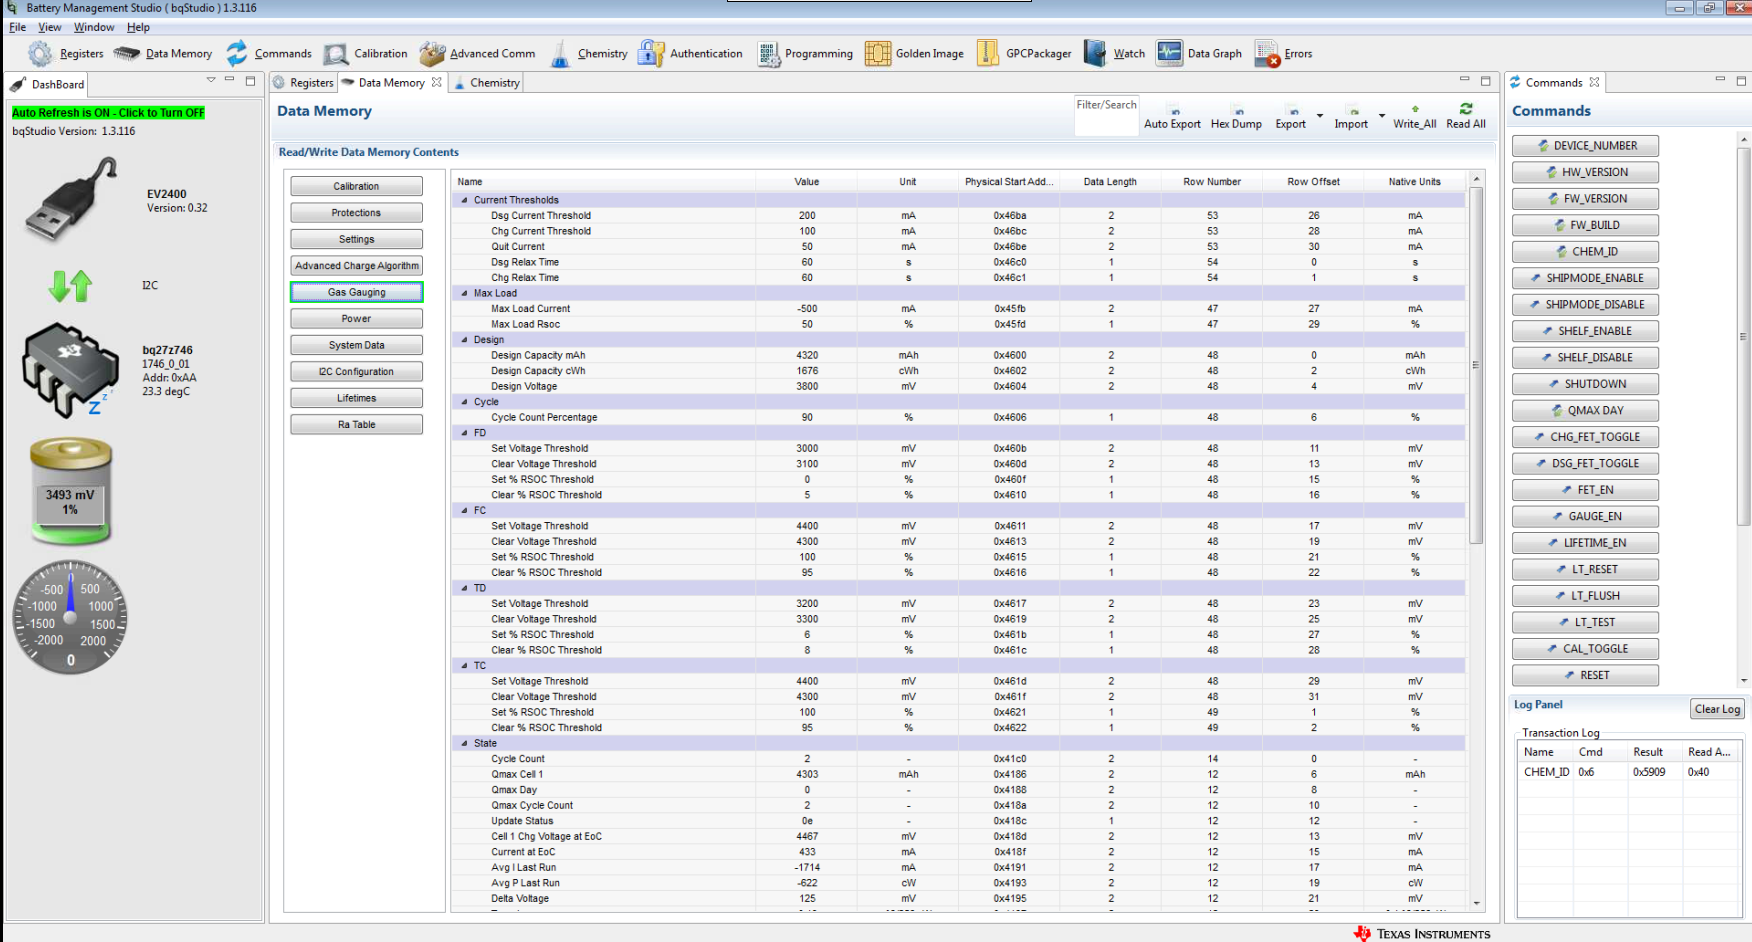The image size is (1752, 942).
Task: Open the Authentication toolbar icon
Action: tap(651, 54)
